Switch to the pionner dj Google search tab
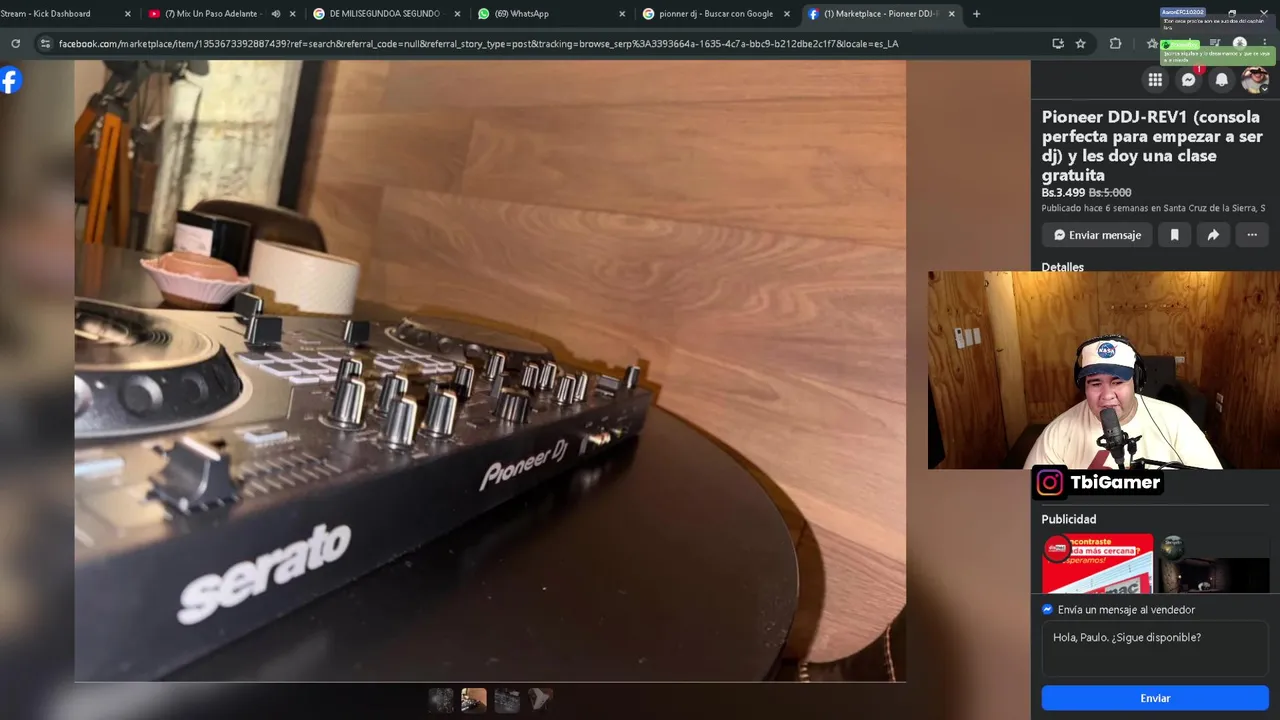Image resolution: width=1280 pixels, height=720 pixels. tap(715, 14)
